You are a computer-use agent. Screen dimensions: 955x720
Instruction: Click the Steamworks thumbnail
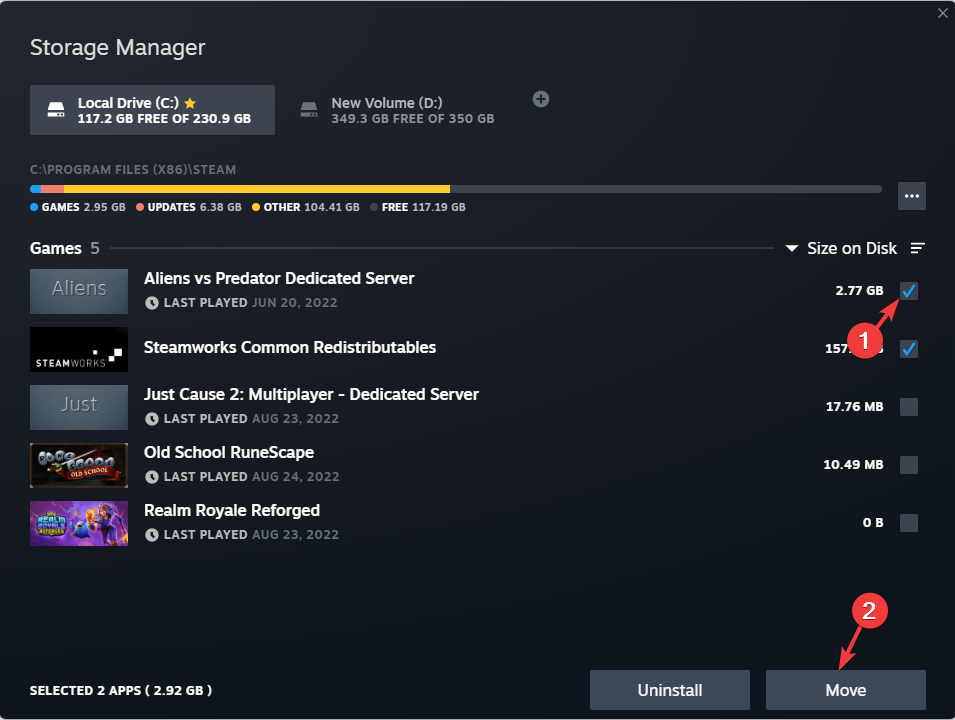pos(79,349)
